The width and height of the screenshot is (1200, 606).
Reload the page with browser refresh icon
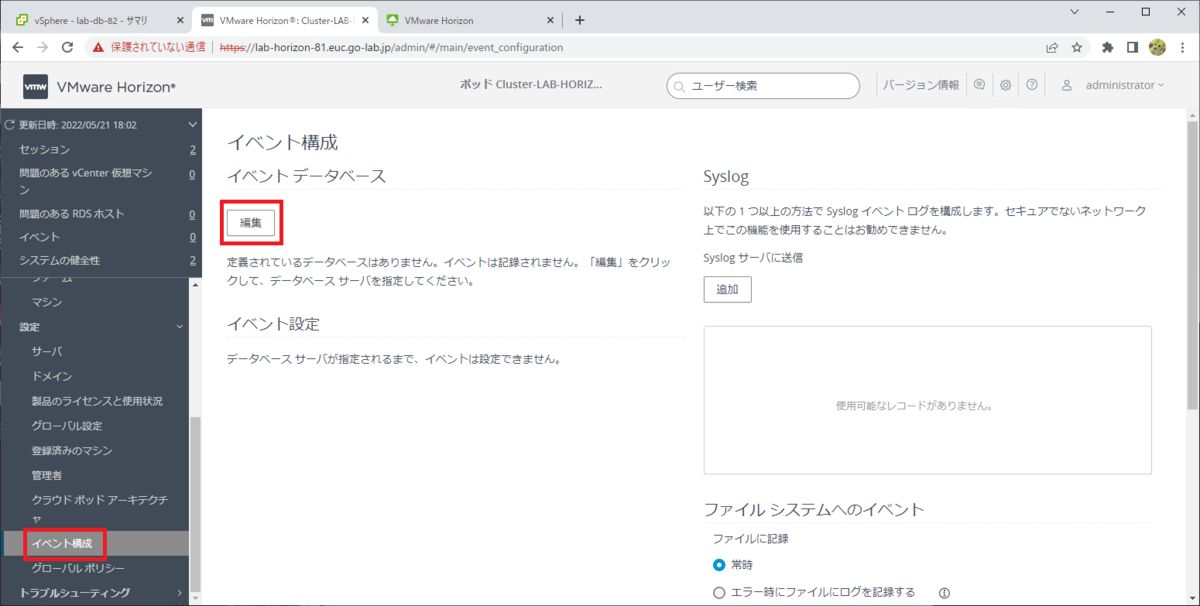(x=67, y=47)
